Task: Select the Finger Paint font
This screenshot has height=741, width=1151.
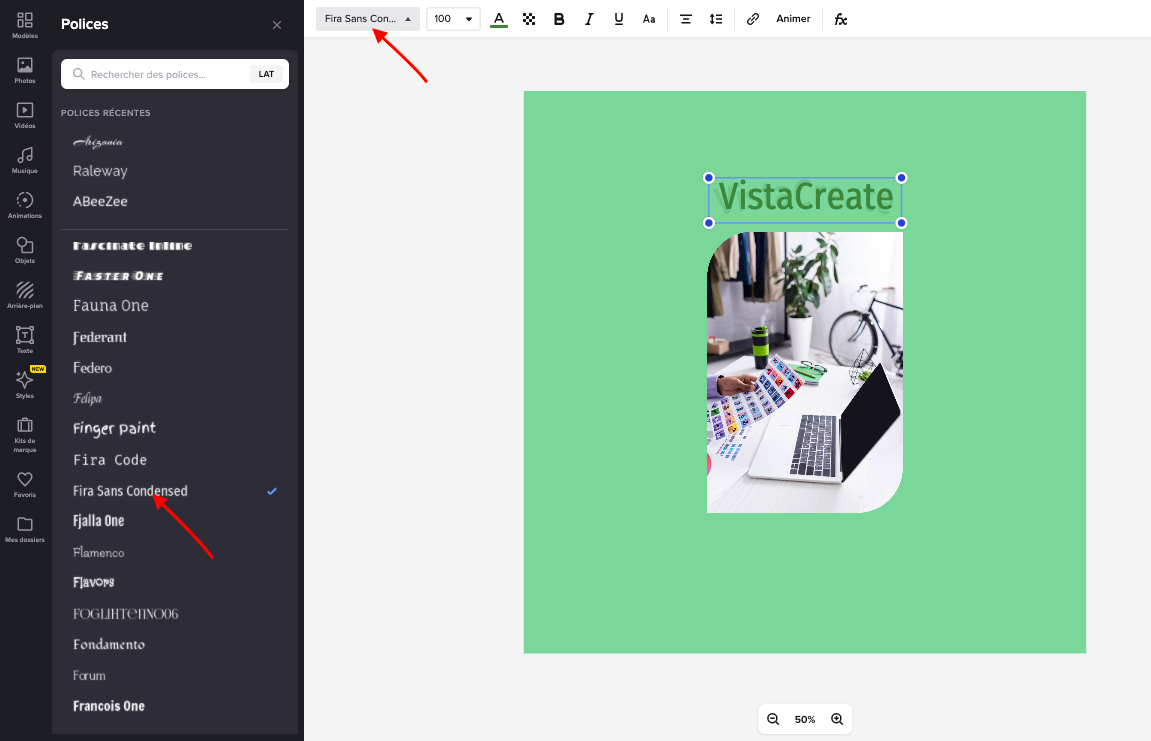Action: tap(115, 429)
